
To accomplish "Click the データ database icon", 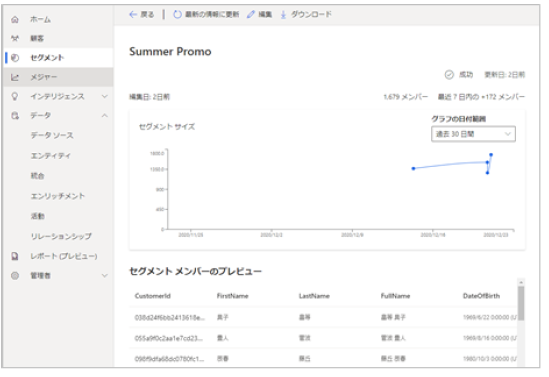I will pyautogui.click(x=15, y=116).
